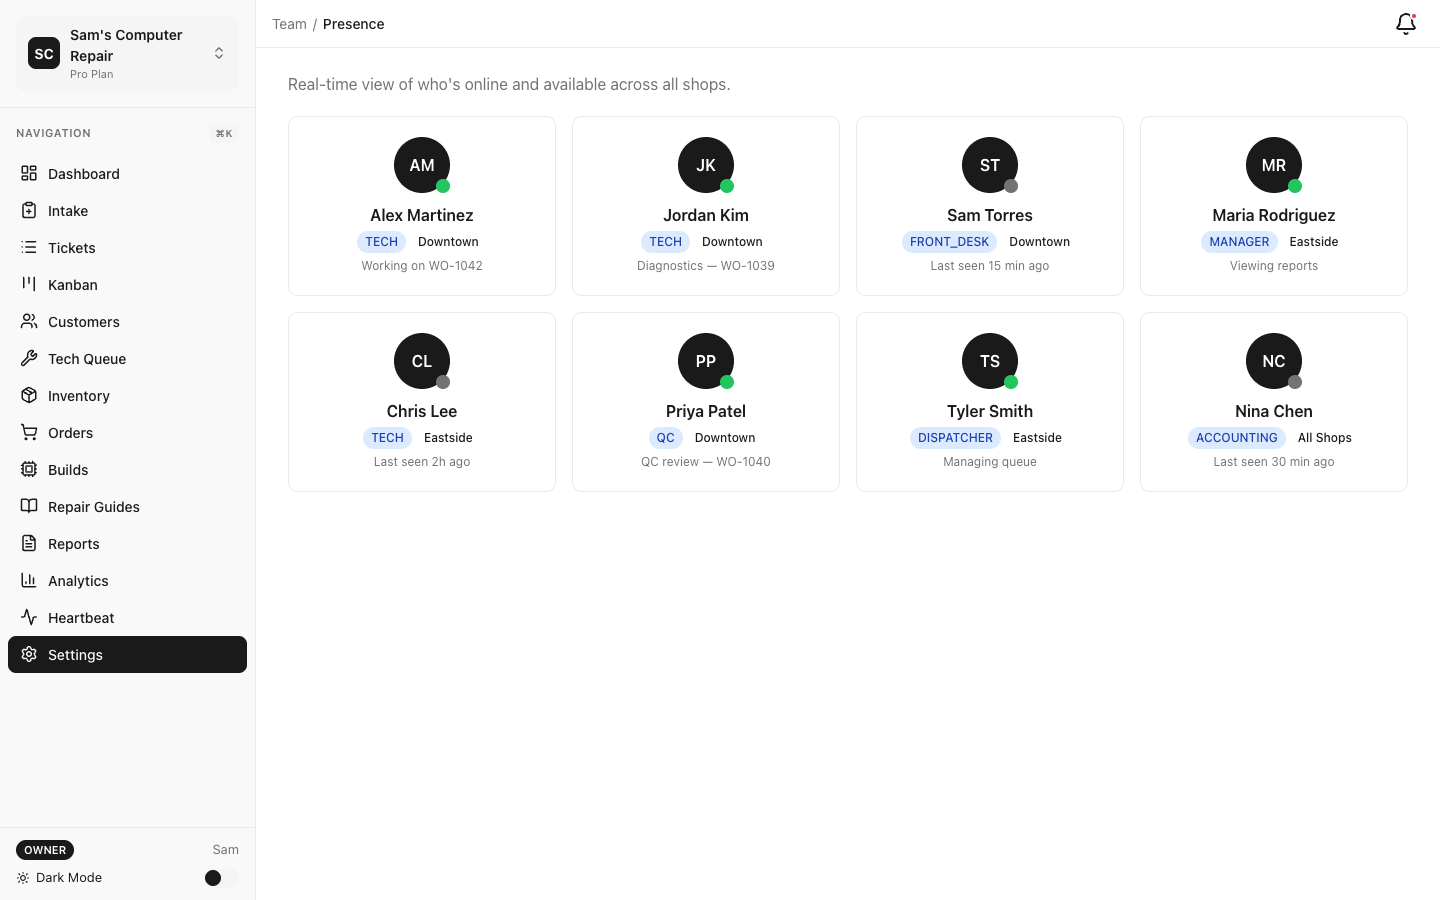Open the Reports section

(73, 543)
